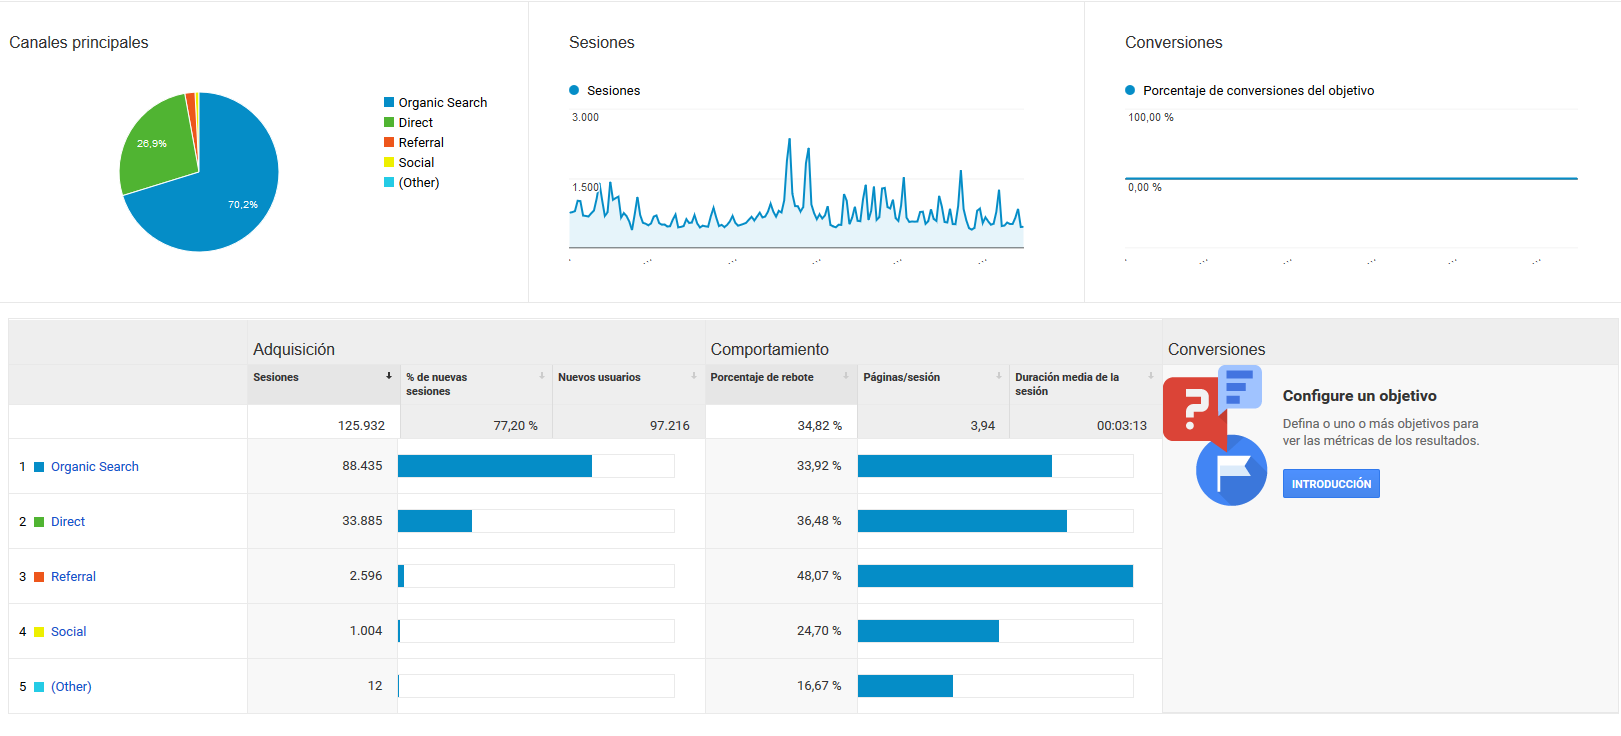Click the Organic Search sessions value 88.435
Screen dimensions: 1621x736
tap(362, 466)
